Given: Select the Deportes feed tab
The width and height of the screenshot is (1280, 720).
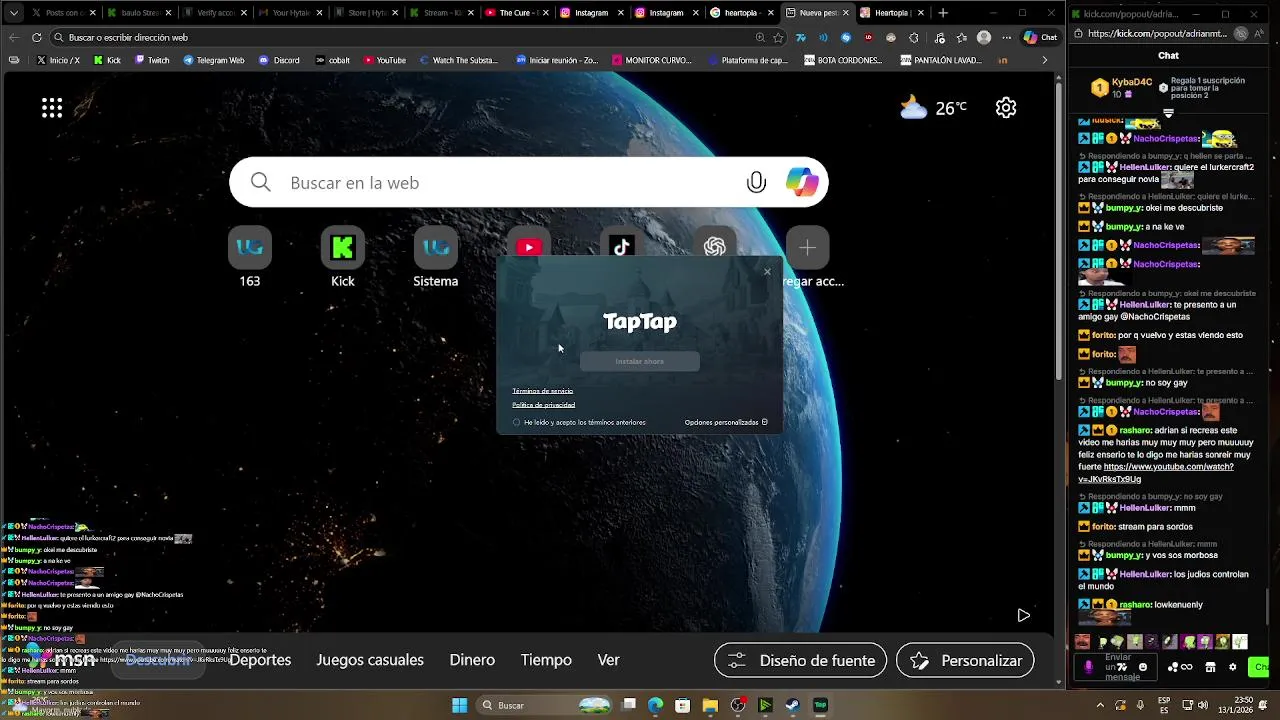Looking at the screenshot, I should (x=260, y=660).
